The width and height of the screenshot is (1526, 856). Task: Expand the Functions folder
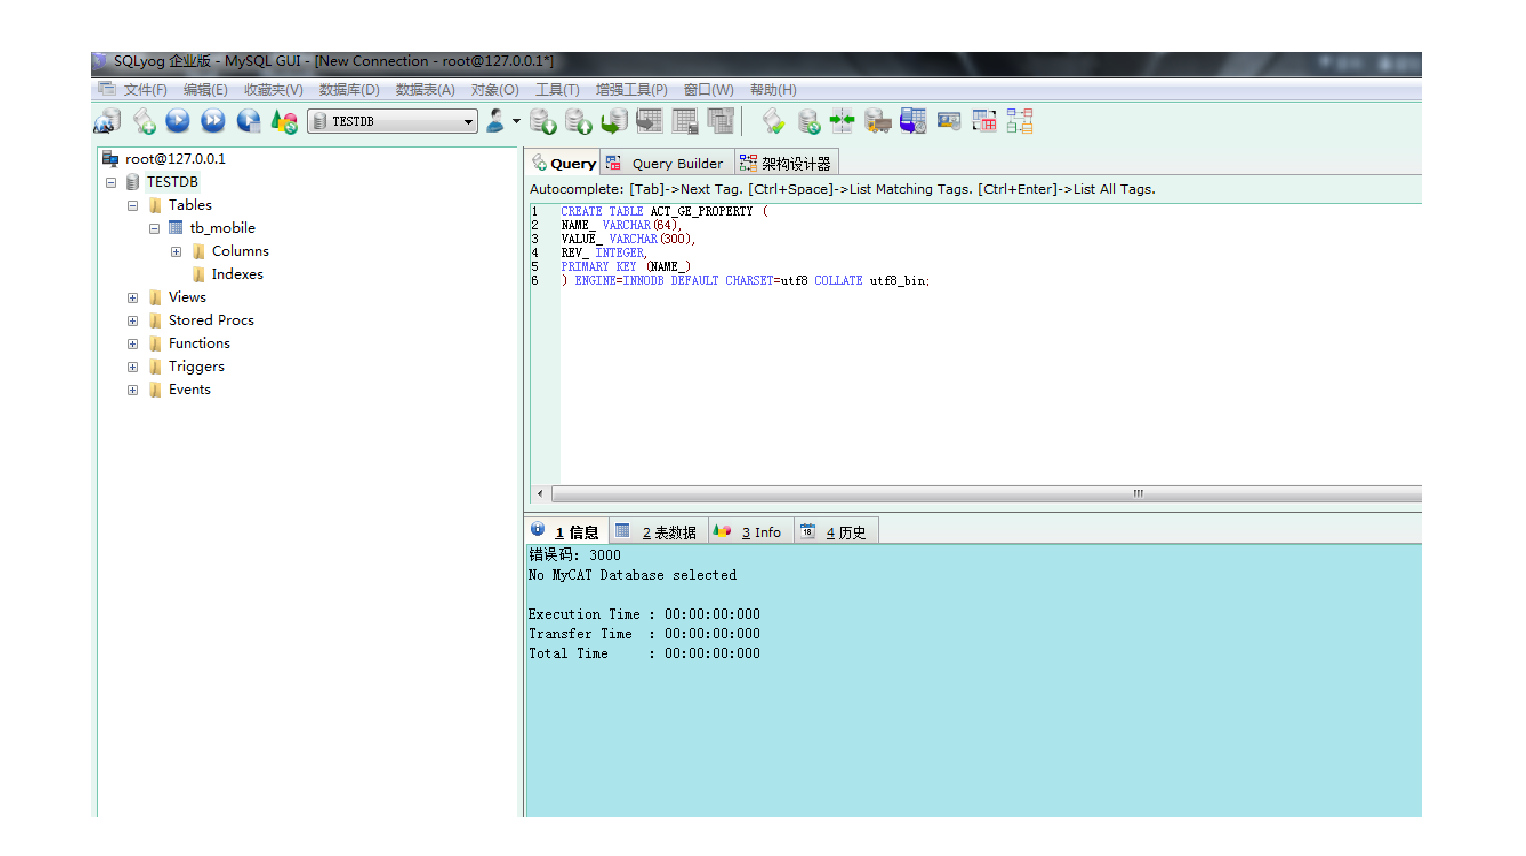pos(132,344)
